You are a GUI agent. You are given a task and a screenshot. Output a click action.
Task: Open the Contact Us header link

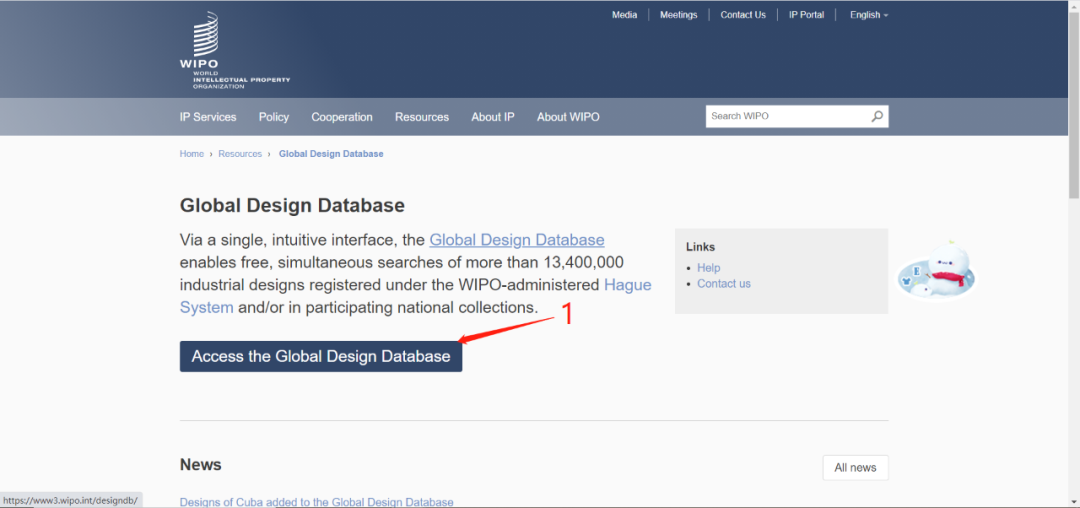pos(742,14)
